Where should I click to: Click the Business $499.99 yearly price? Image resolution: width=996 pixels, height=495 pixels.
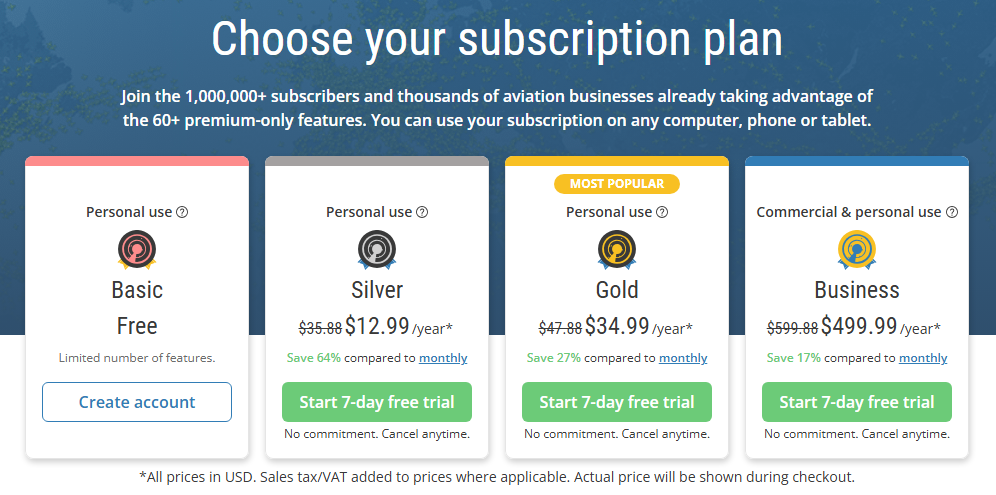click(859, 326)
